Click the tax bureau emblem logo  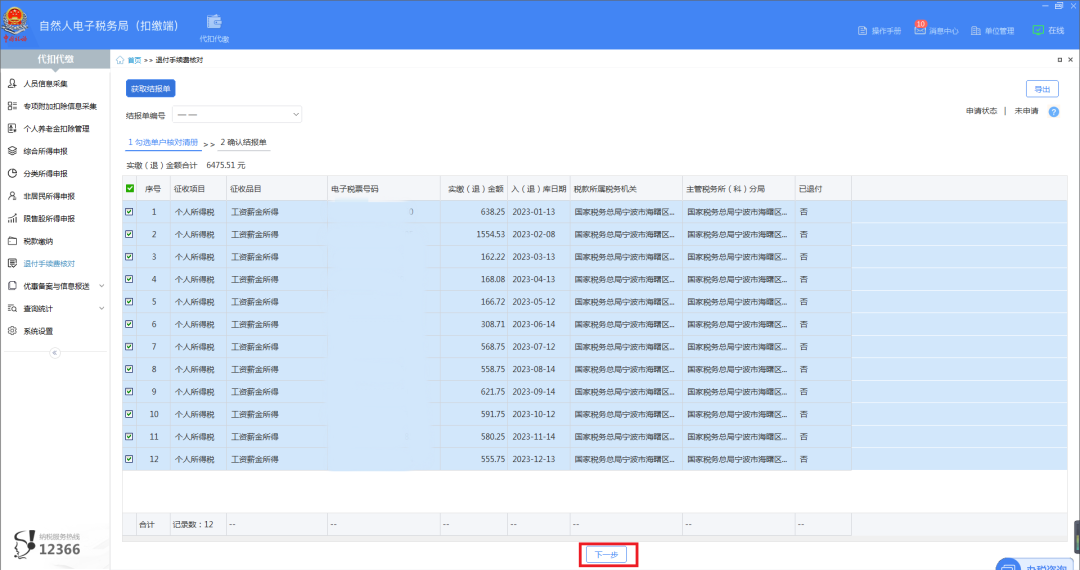pos(14,23)
